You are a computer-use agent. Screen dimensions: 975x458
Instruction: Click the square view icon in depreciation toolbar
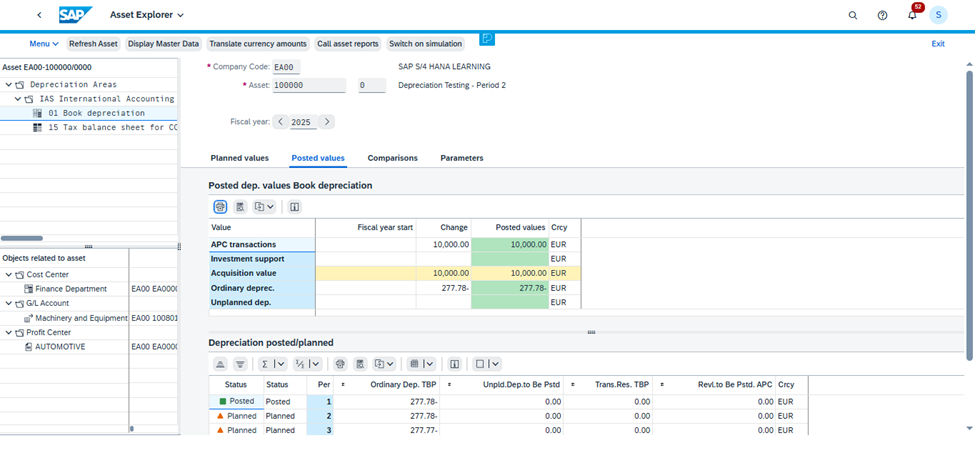pyautogui.click(x=480, y=364)
